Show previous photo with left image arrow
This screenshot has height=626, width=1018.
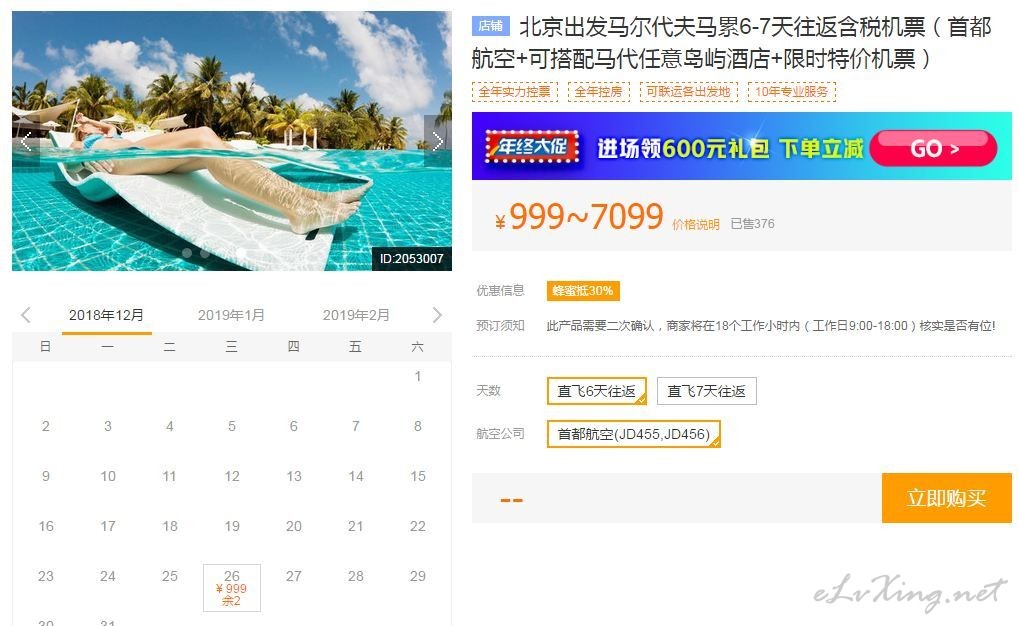point(27,142)
